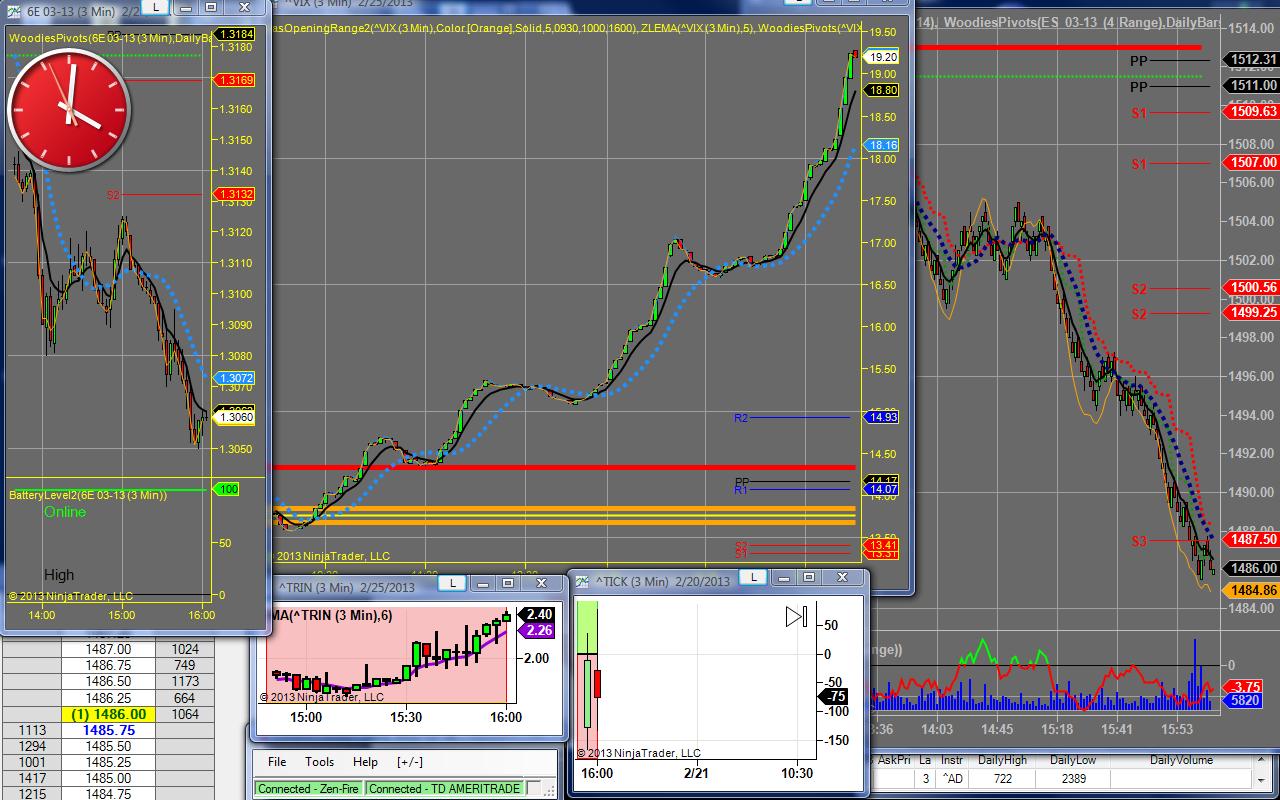Toggle the L link button on ^TICK chart

[751, 577]
